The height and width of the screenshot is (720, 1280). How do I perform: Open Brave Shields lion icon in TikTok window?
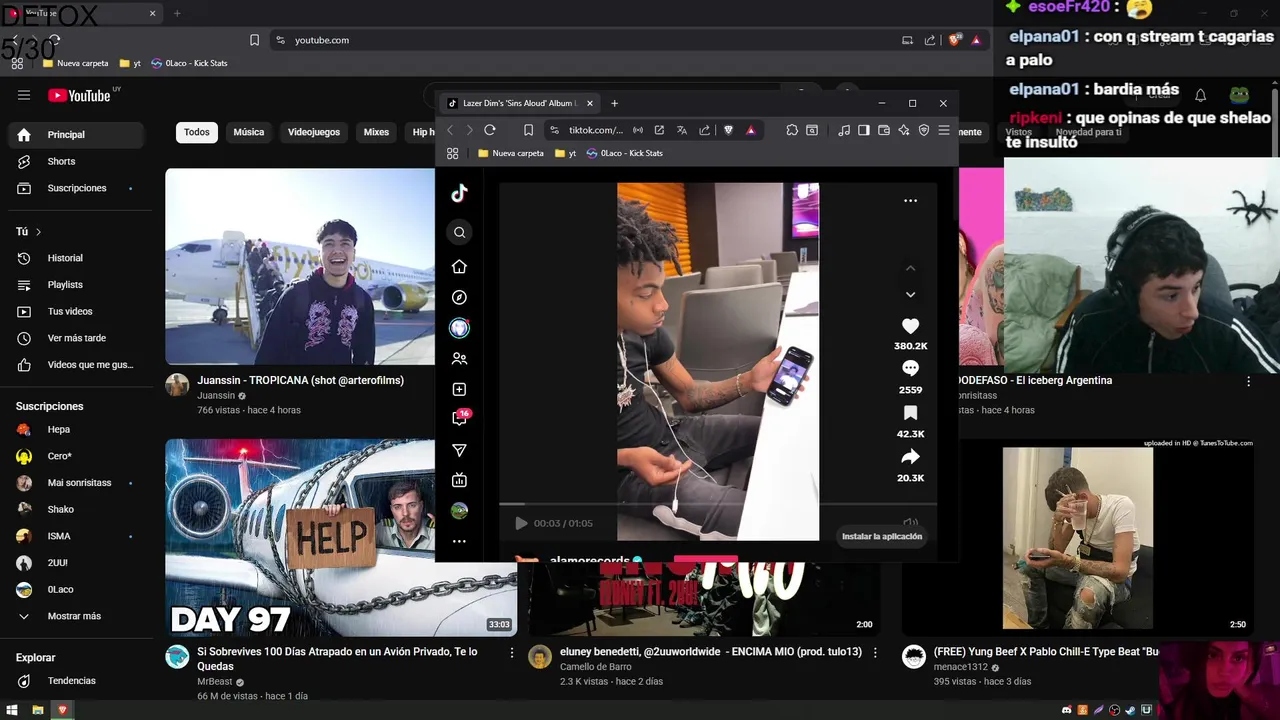(x=728, y=130)
